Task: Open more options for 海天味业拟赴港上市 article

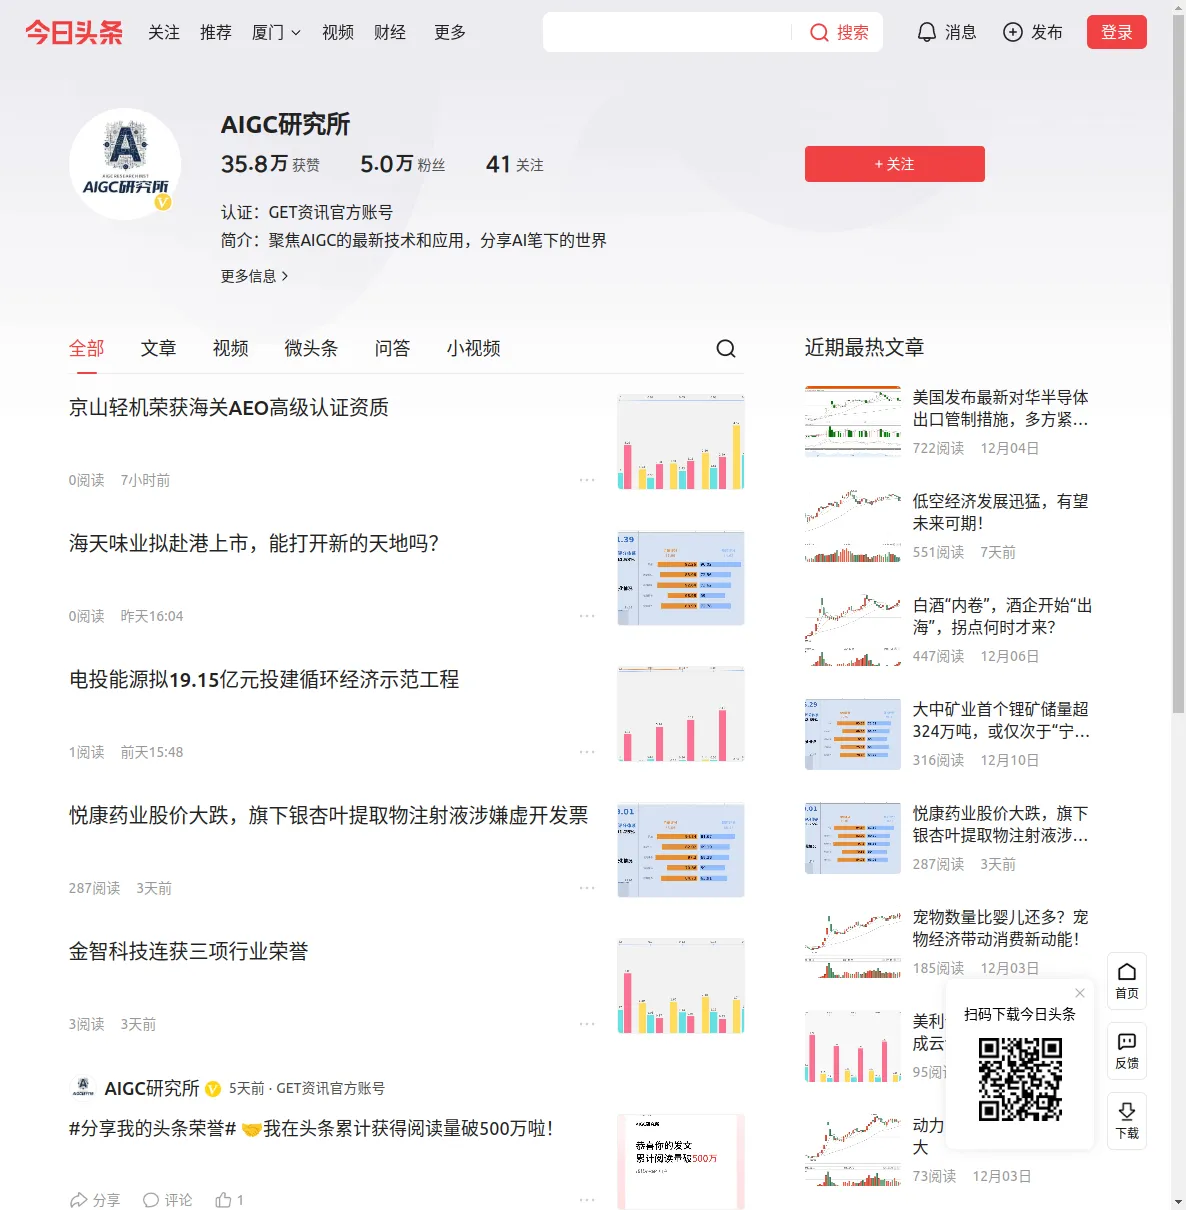Action: [x=587, y=616]
